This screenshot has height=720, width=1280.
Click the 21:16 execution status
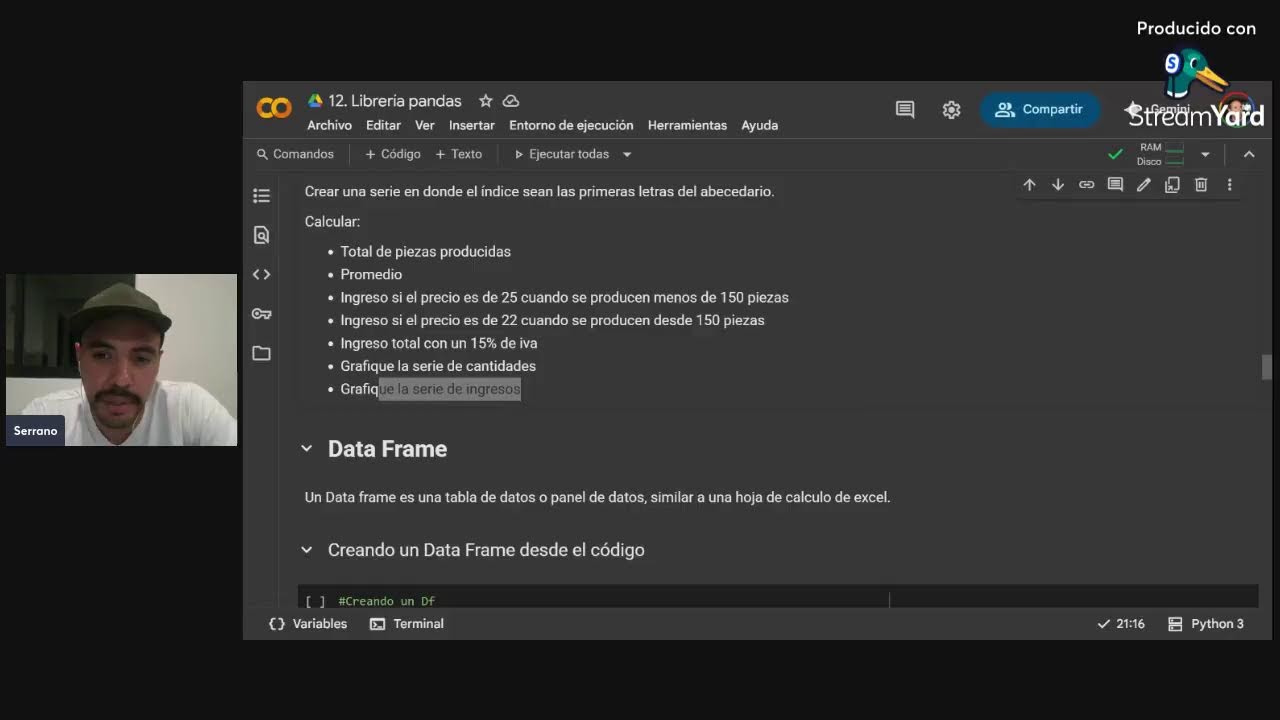(1120, 623)
